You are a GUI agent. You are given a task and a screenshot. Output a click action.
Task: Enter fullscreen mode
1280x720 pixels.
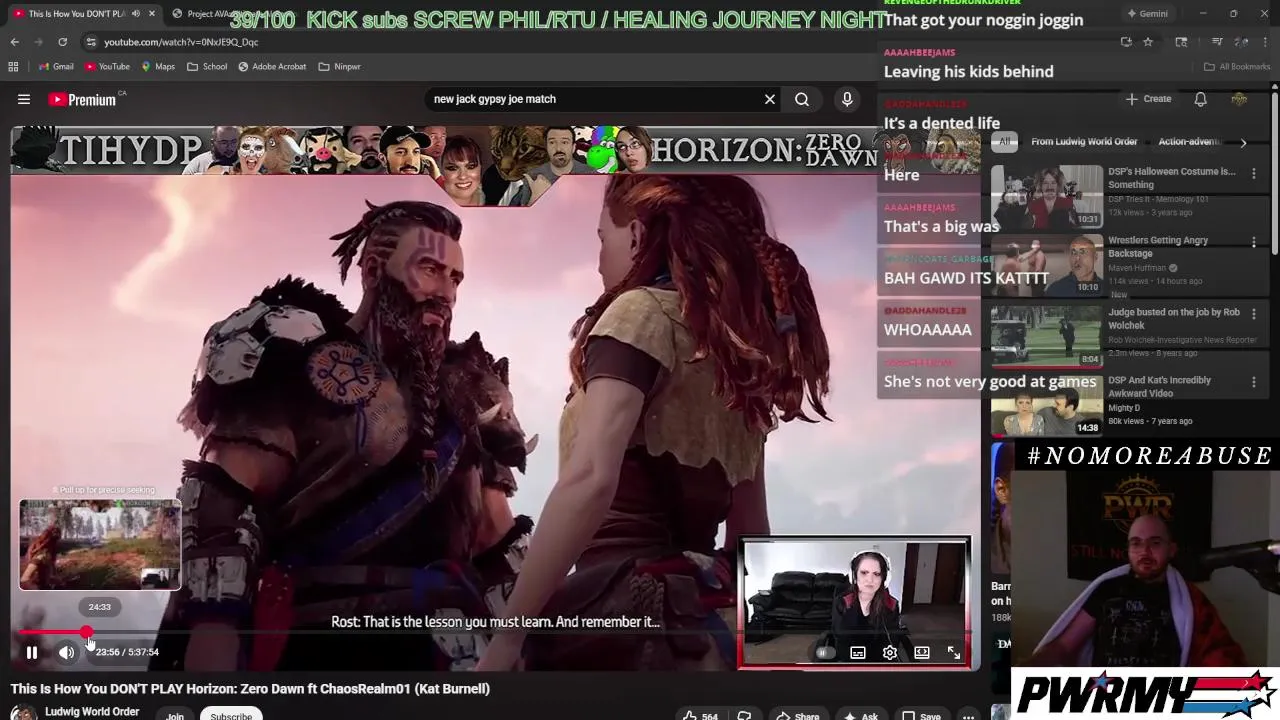[954, 653]
